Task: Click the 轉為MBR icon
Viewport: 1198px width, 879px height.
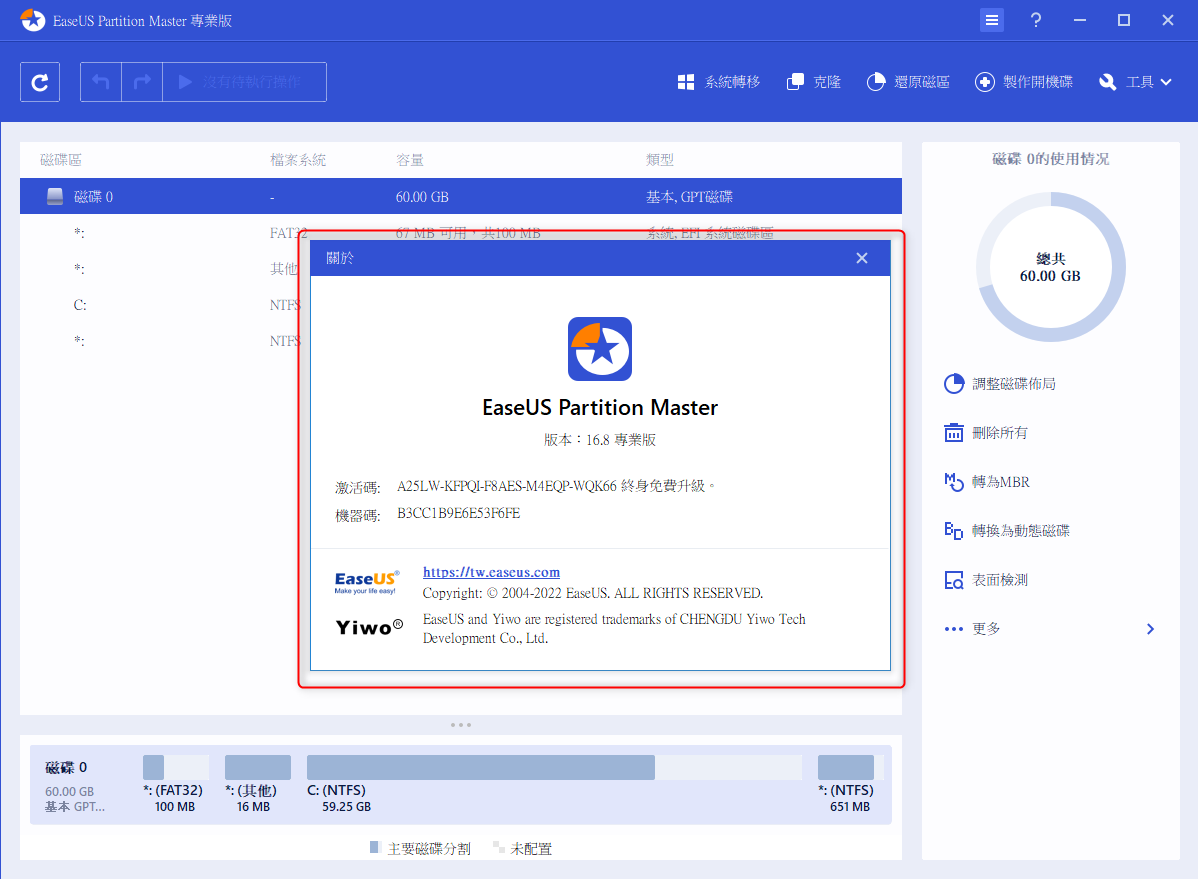Action: pyautogui.click(x=954, y=482)
